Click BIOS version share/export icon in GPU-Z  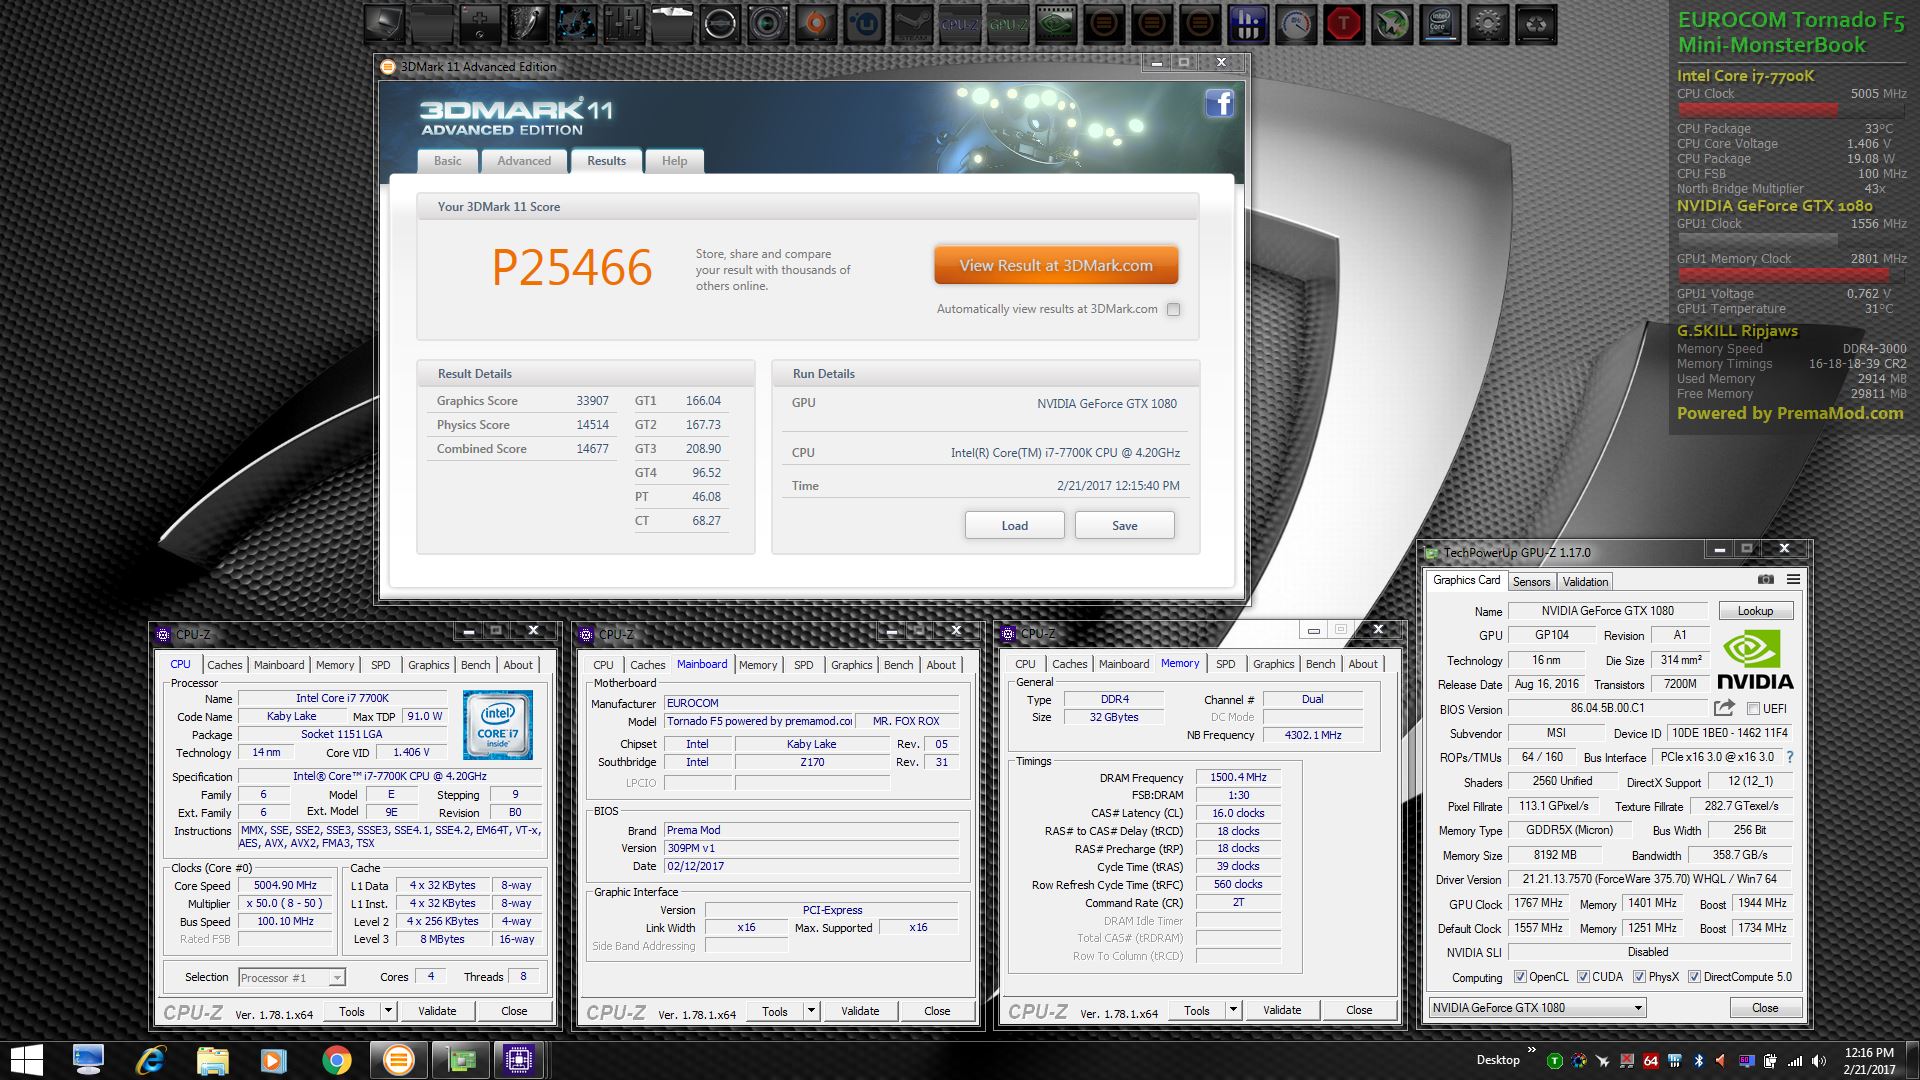(1724, 708)
